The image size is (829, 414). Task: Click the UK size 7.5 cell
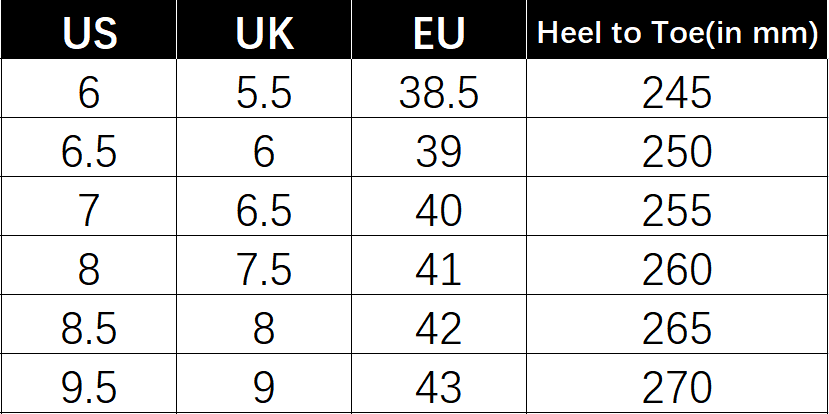(x=263, y=265)
